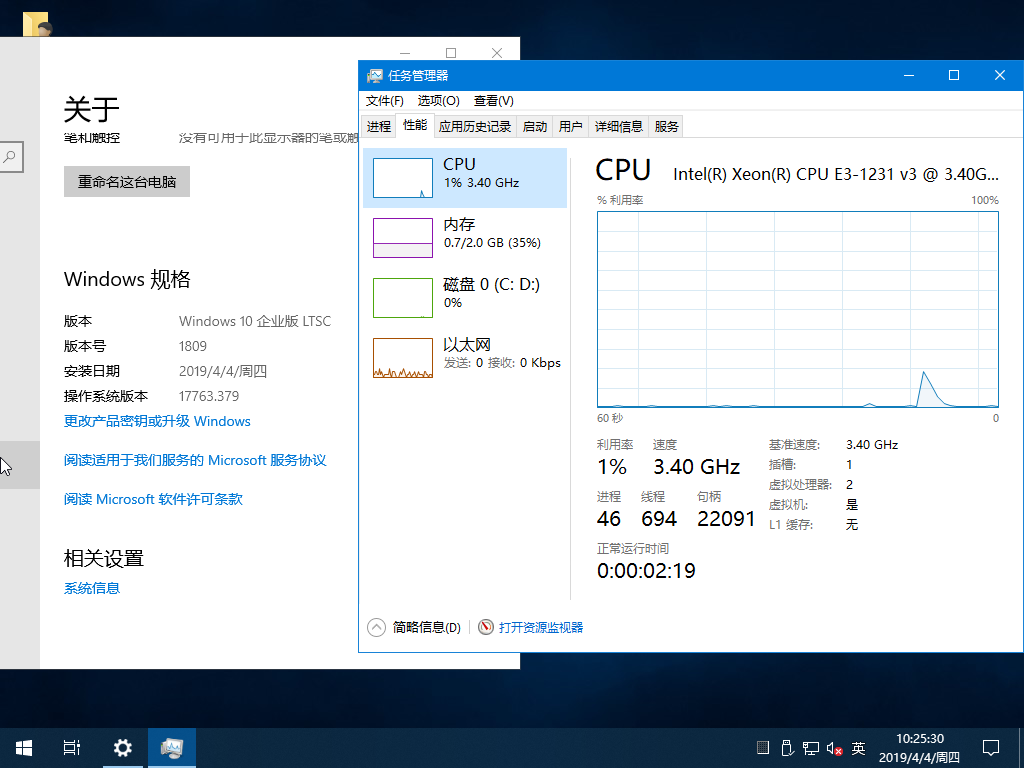Click the uptime value 0:00:02:19
The width and height of the screenshot is (1024, 768).
point(646,571)
